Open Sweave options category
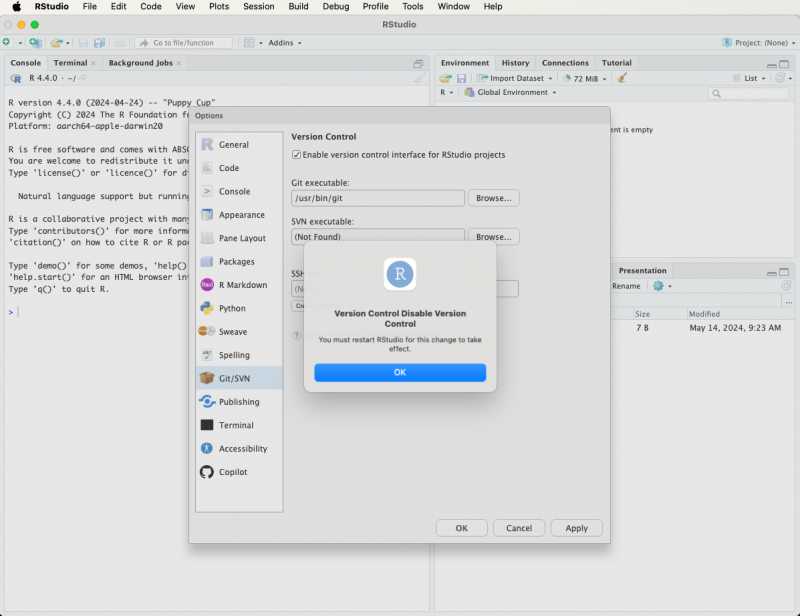Viewport: 800px width, 616px height. pos(239,332)
